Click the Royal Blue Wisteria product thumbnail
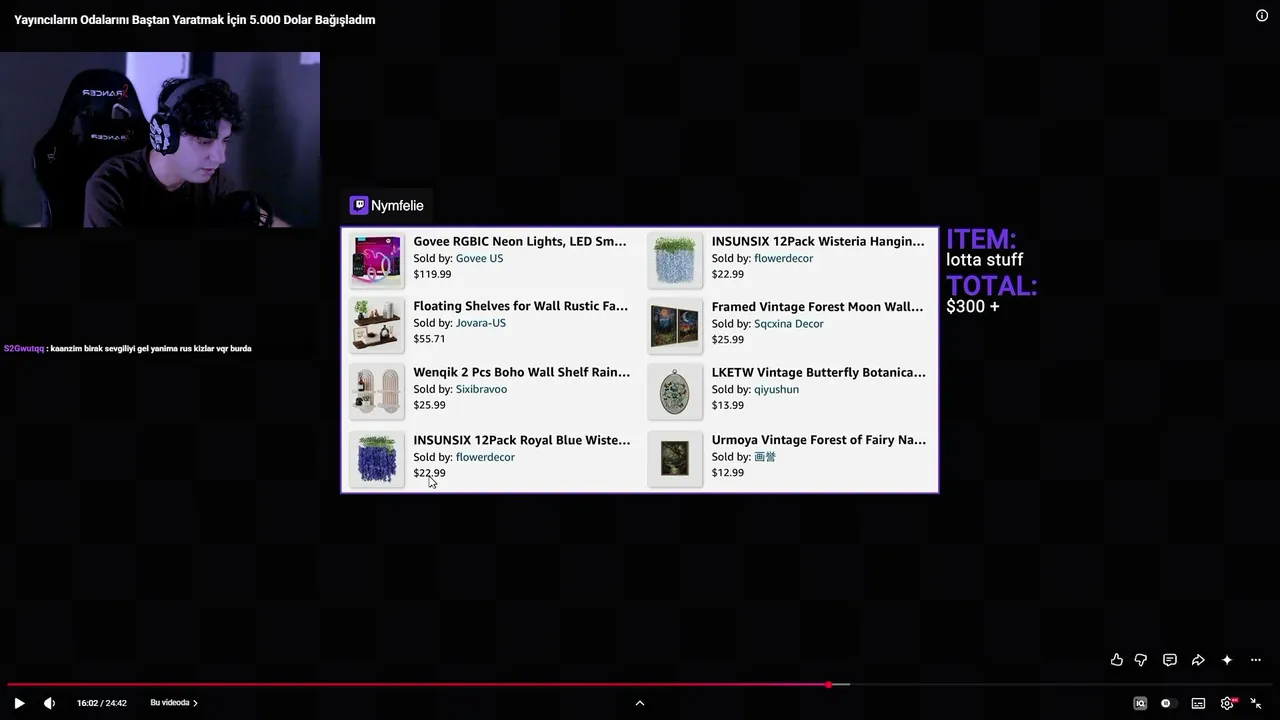 coord(376,458)
